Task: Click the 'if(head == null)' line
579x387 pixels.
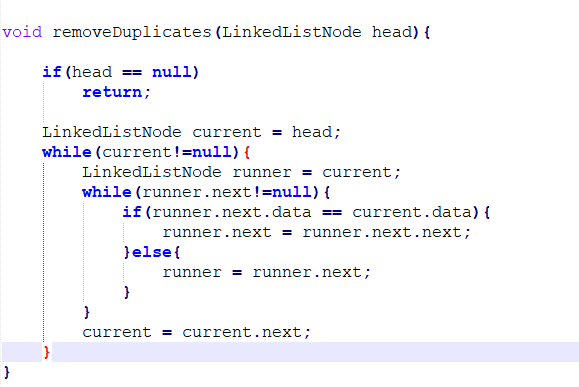Action: pos(121,72)
